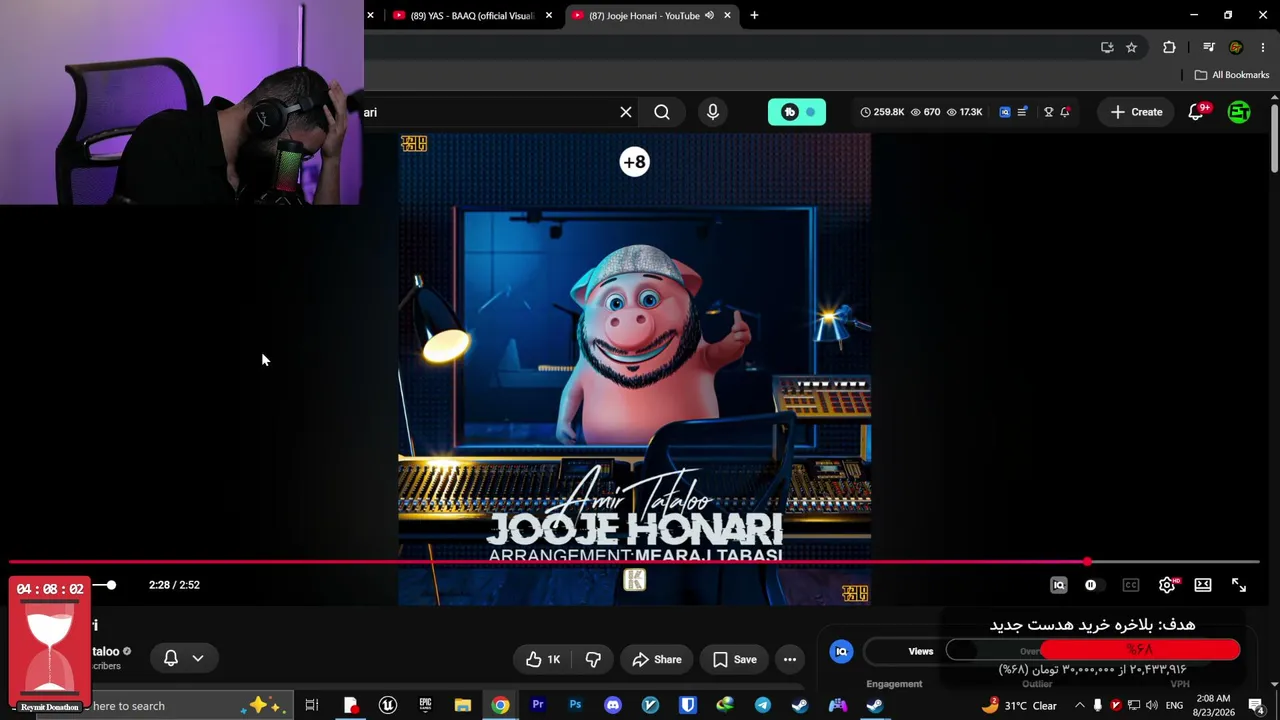
Task: Click the Share button
Action: click(x=657, y=659)
